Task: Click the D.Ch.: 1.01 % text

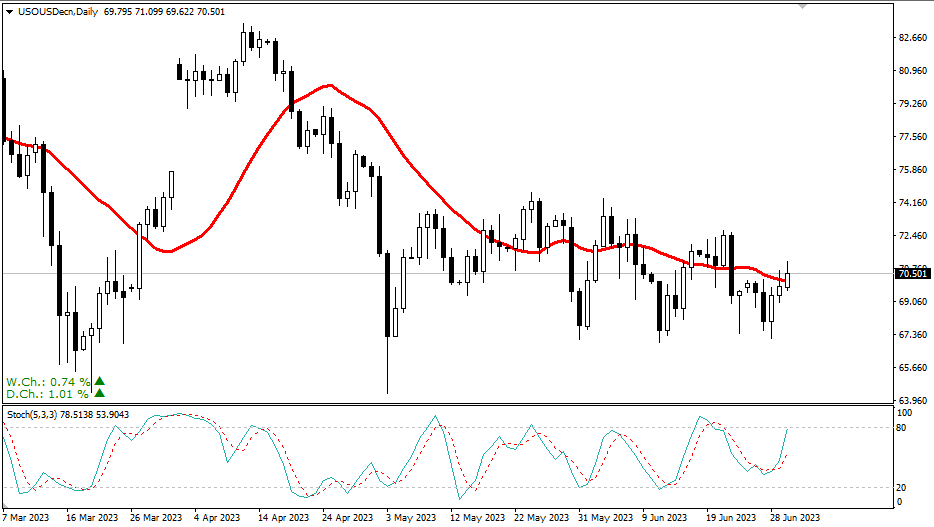Action: point(48,396)
